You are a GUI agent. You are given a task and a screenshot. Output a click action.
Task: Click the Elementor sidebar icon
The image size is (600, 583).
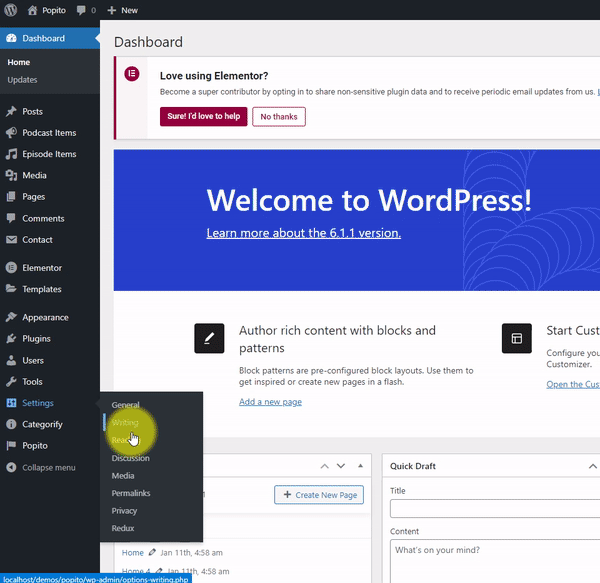[11, 268]
